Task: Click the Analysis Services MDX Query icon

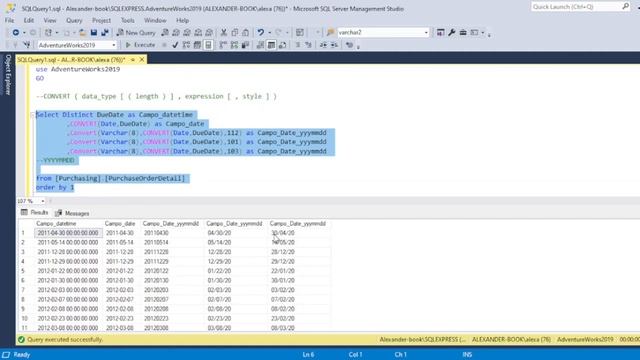Action: 176,32
